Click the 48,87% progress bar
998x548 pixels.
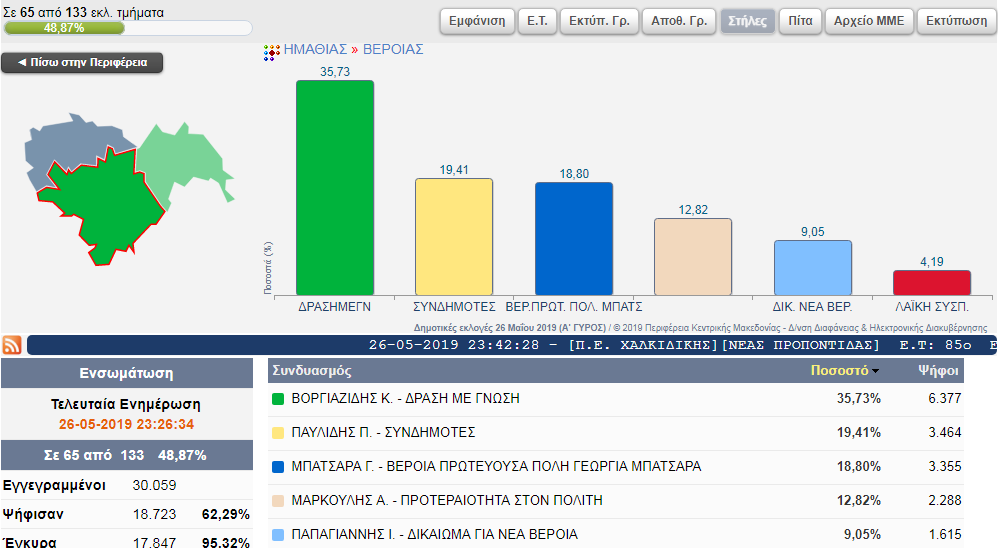point(128,28)
